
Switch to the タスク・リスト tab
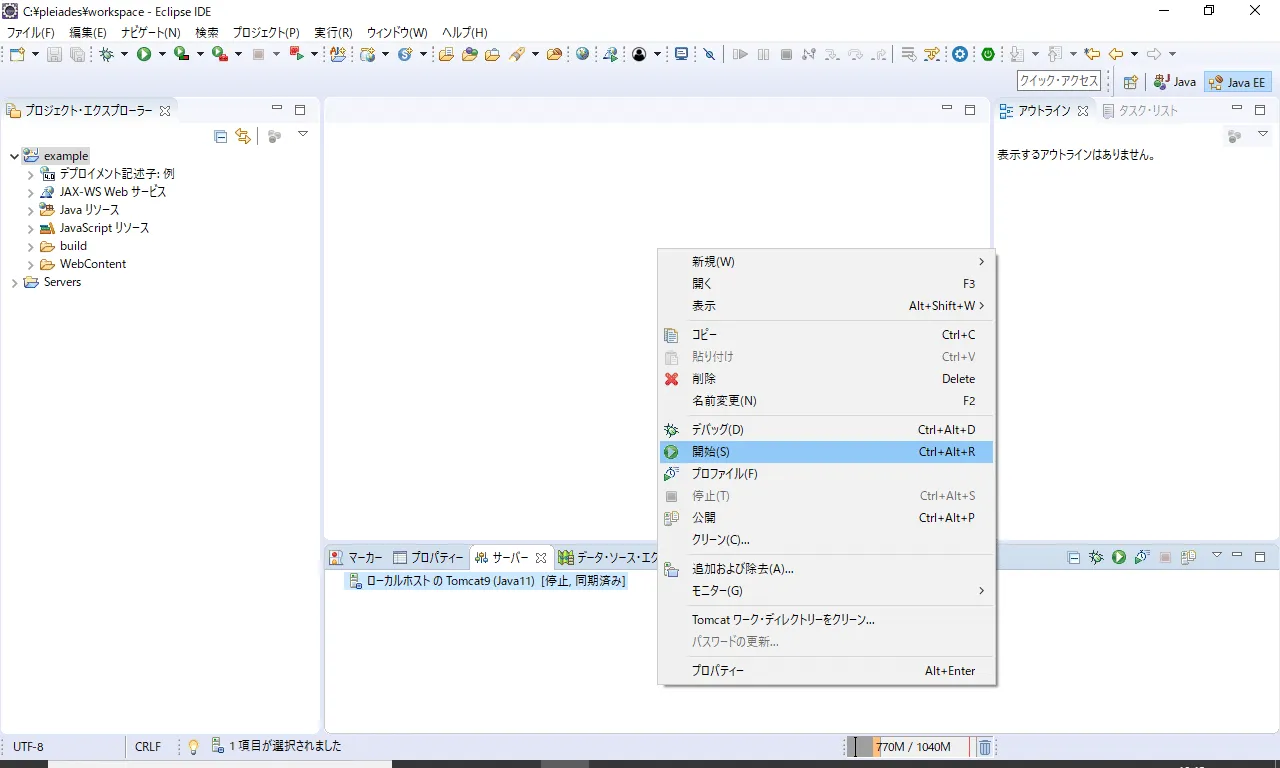[1141, 111]
